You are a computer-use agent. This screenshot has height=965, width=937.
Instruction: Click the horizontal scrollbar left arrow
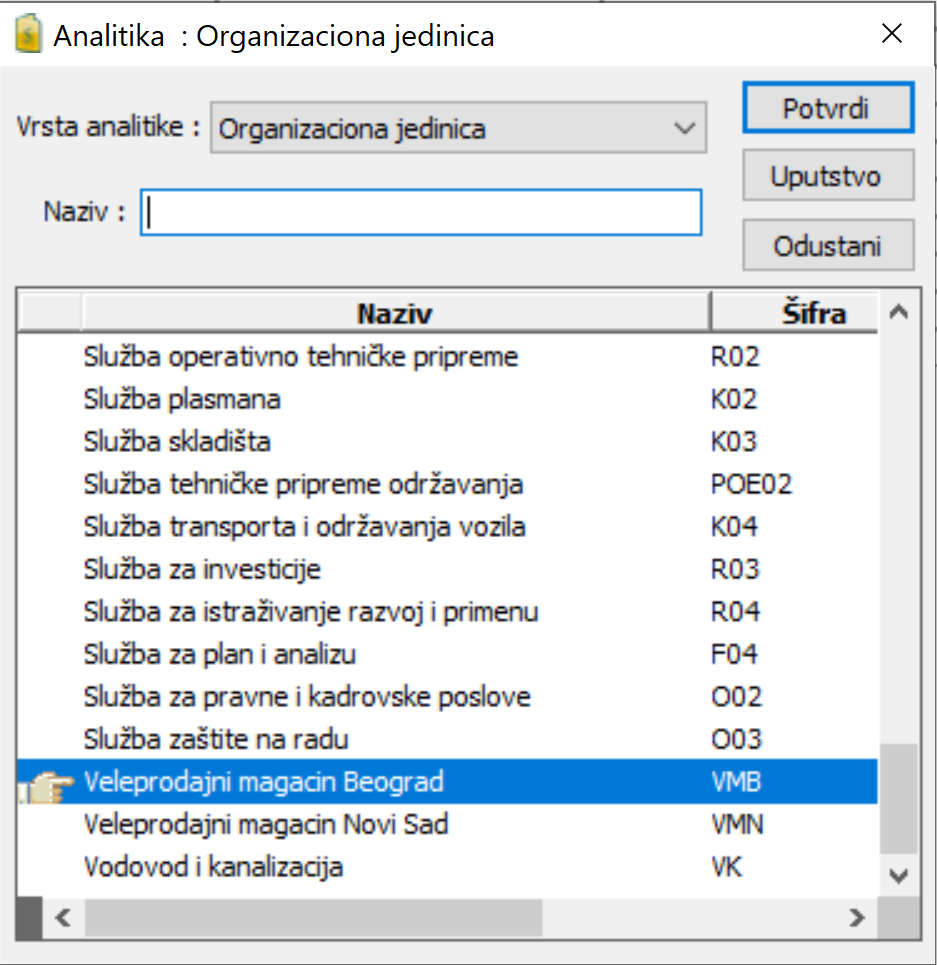[64, 916]
